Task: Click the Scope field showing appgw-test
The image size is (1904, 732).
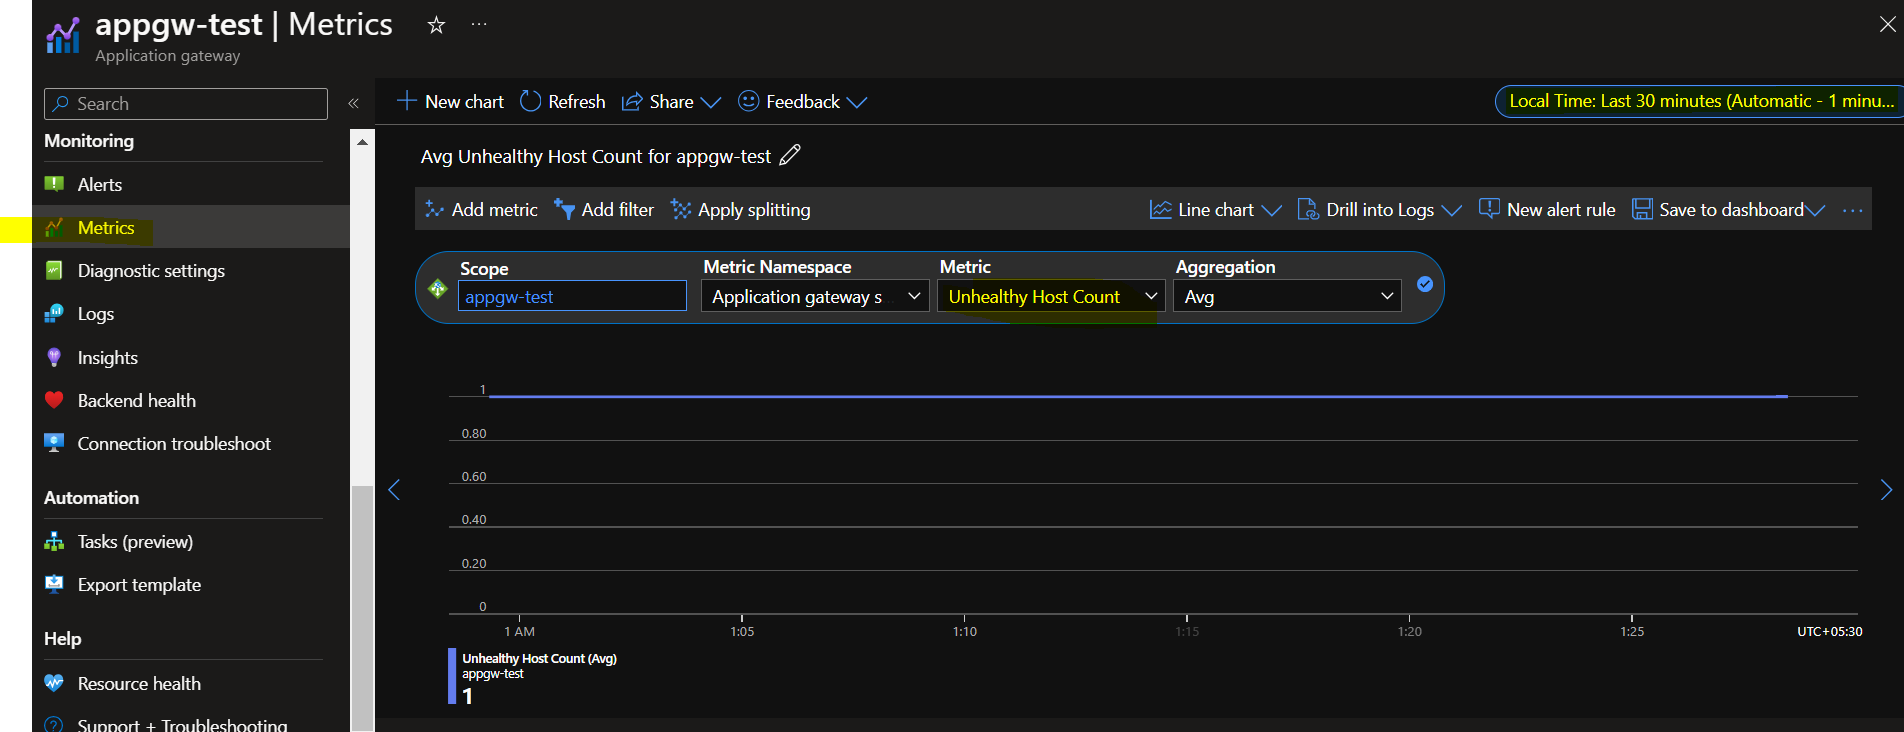Action: tap(572, 296)
